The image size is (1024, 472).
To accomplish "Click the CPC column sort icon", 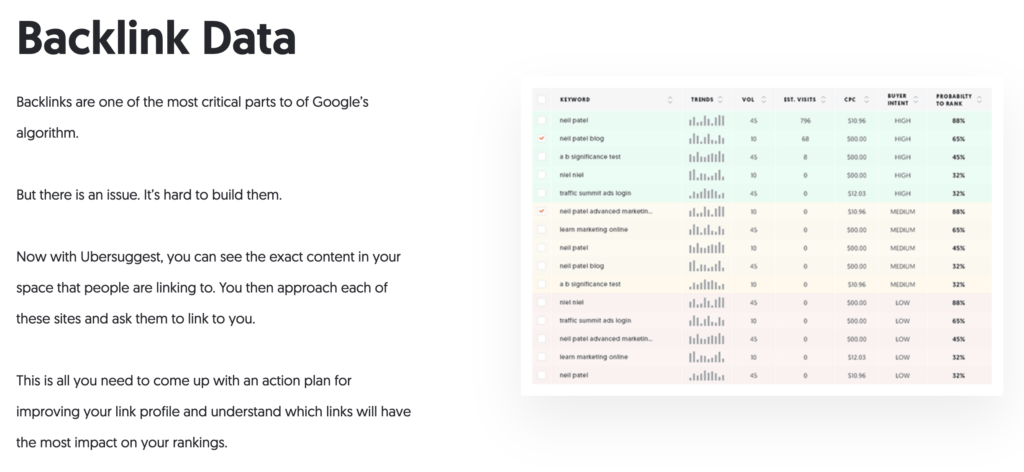I will coord(867,100).
